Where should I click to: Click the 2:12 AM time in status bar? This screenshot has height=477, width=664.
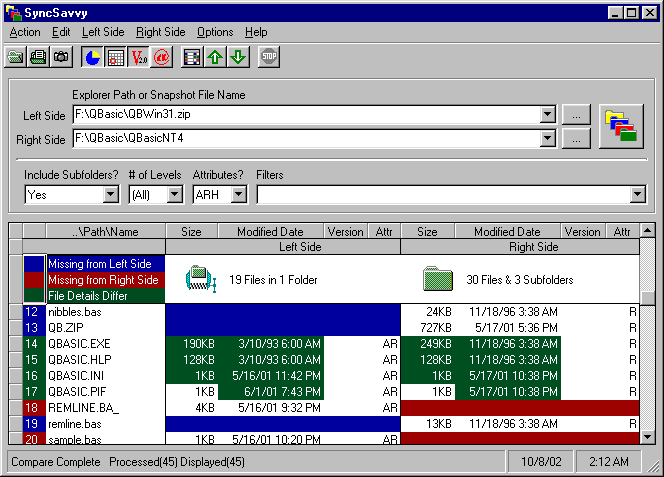(609, 462)
